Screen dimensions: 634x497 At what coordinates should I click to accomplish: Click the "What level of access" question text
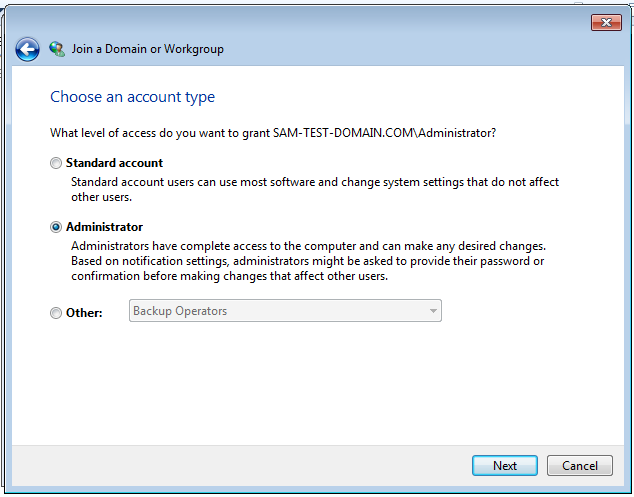pyautogui.click(x=160, y=132)
